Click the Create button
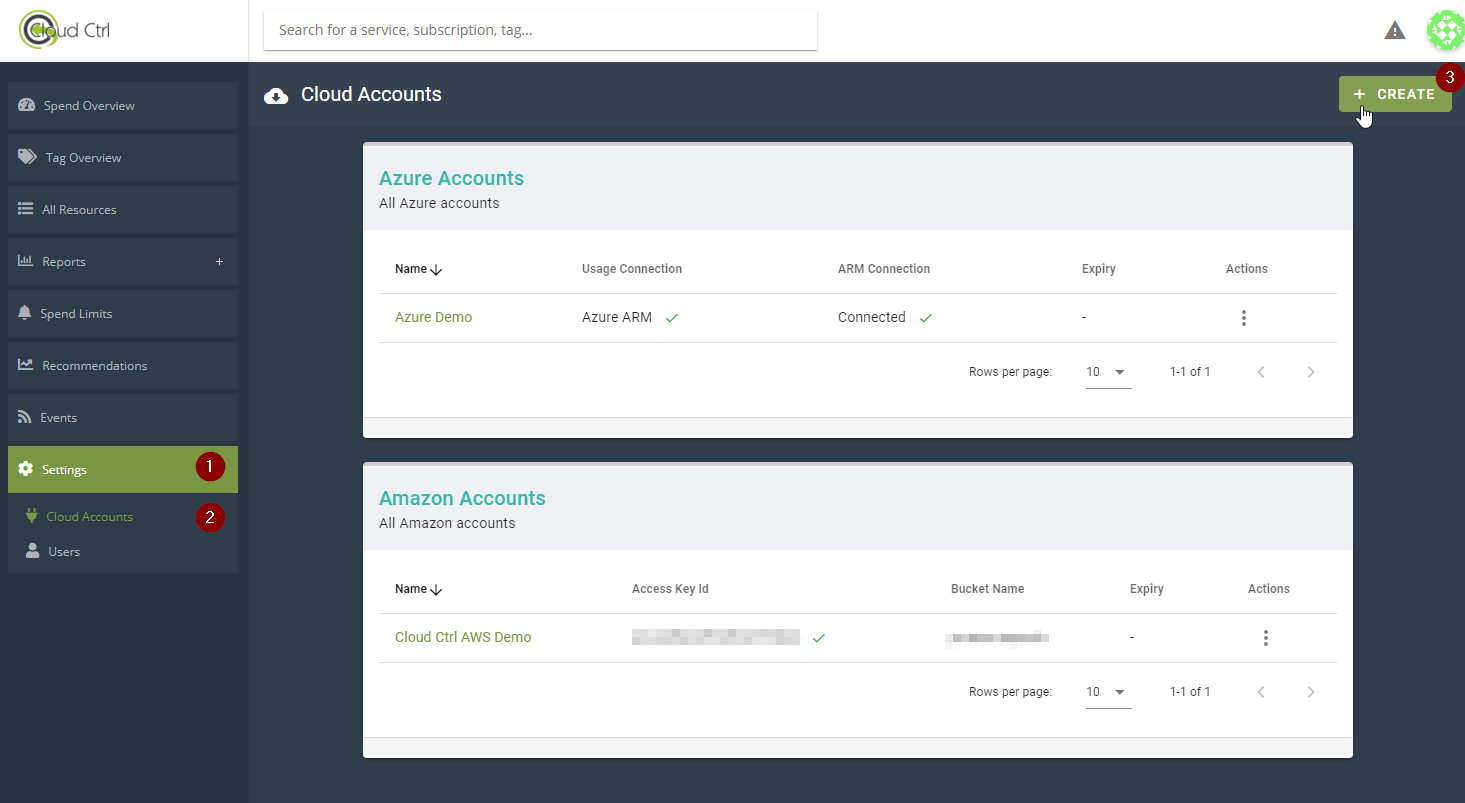 1394,94
